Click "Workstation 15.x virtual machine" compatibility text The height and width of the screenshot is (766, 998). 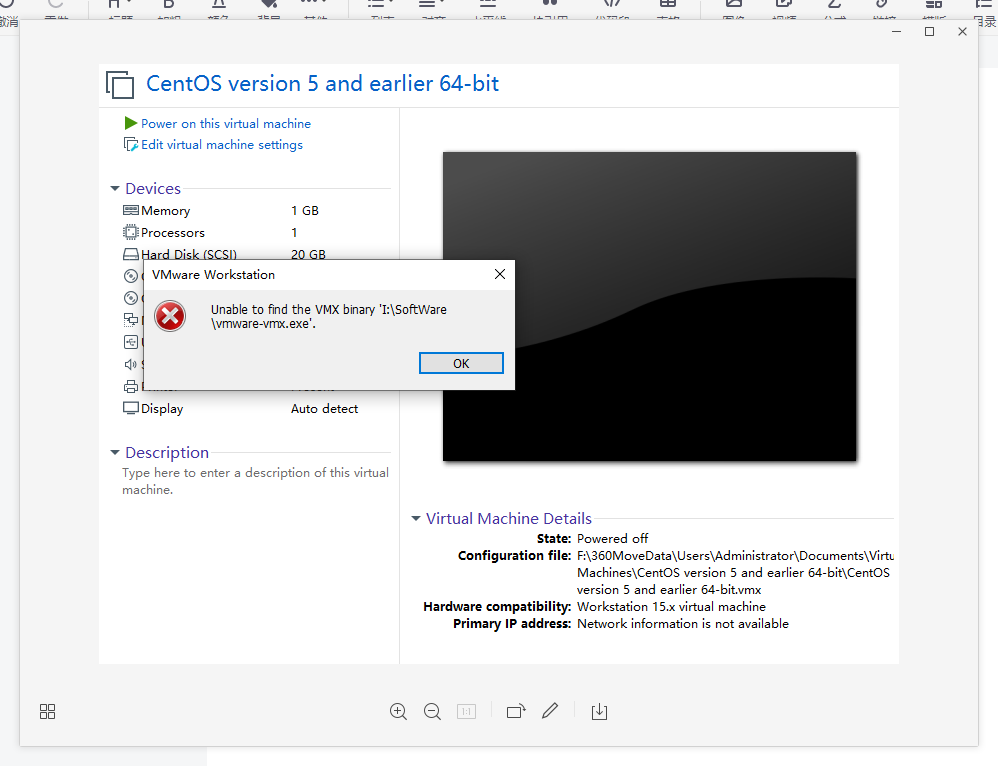pos(671,606)
